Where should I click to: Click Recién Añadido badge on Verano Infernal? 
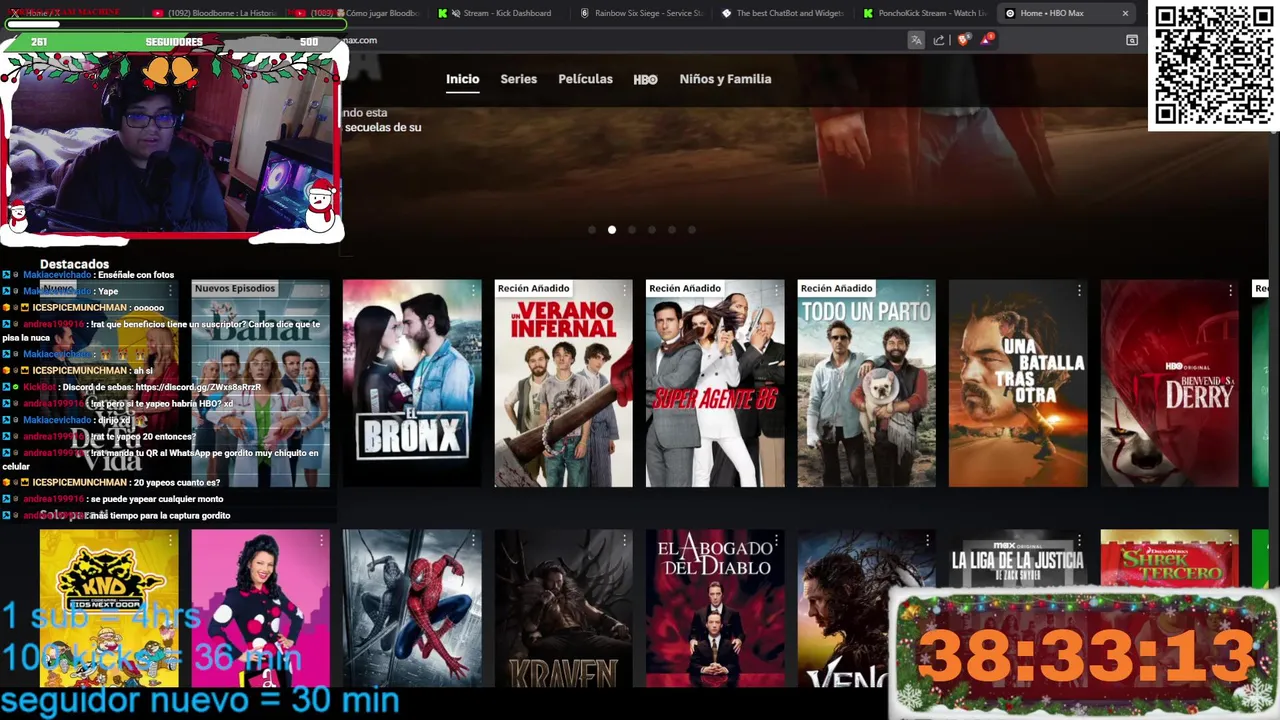(x=533, y=288)
